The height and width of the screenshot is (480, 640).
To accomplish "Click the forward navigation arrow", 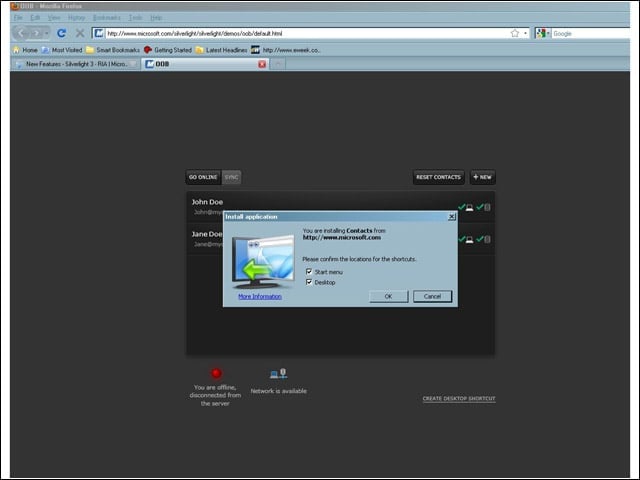I will [36, 33].
